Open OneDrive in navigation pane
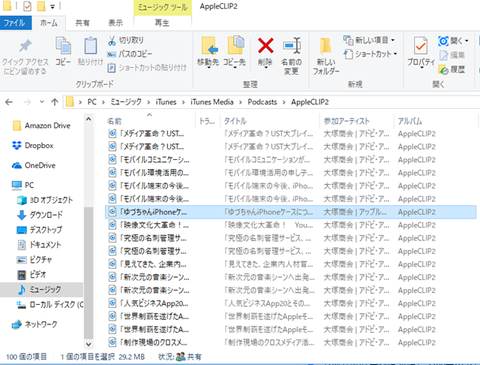Viewport: 480px width, 365px height. pos(34,165)
